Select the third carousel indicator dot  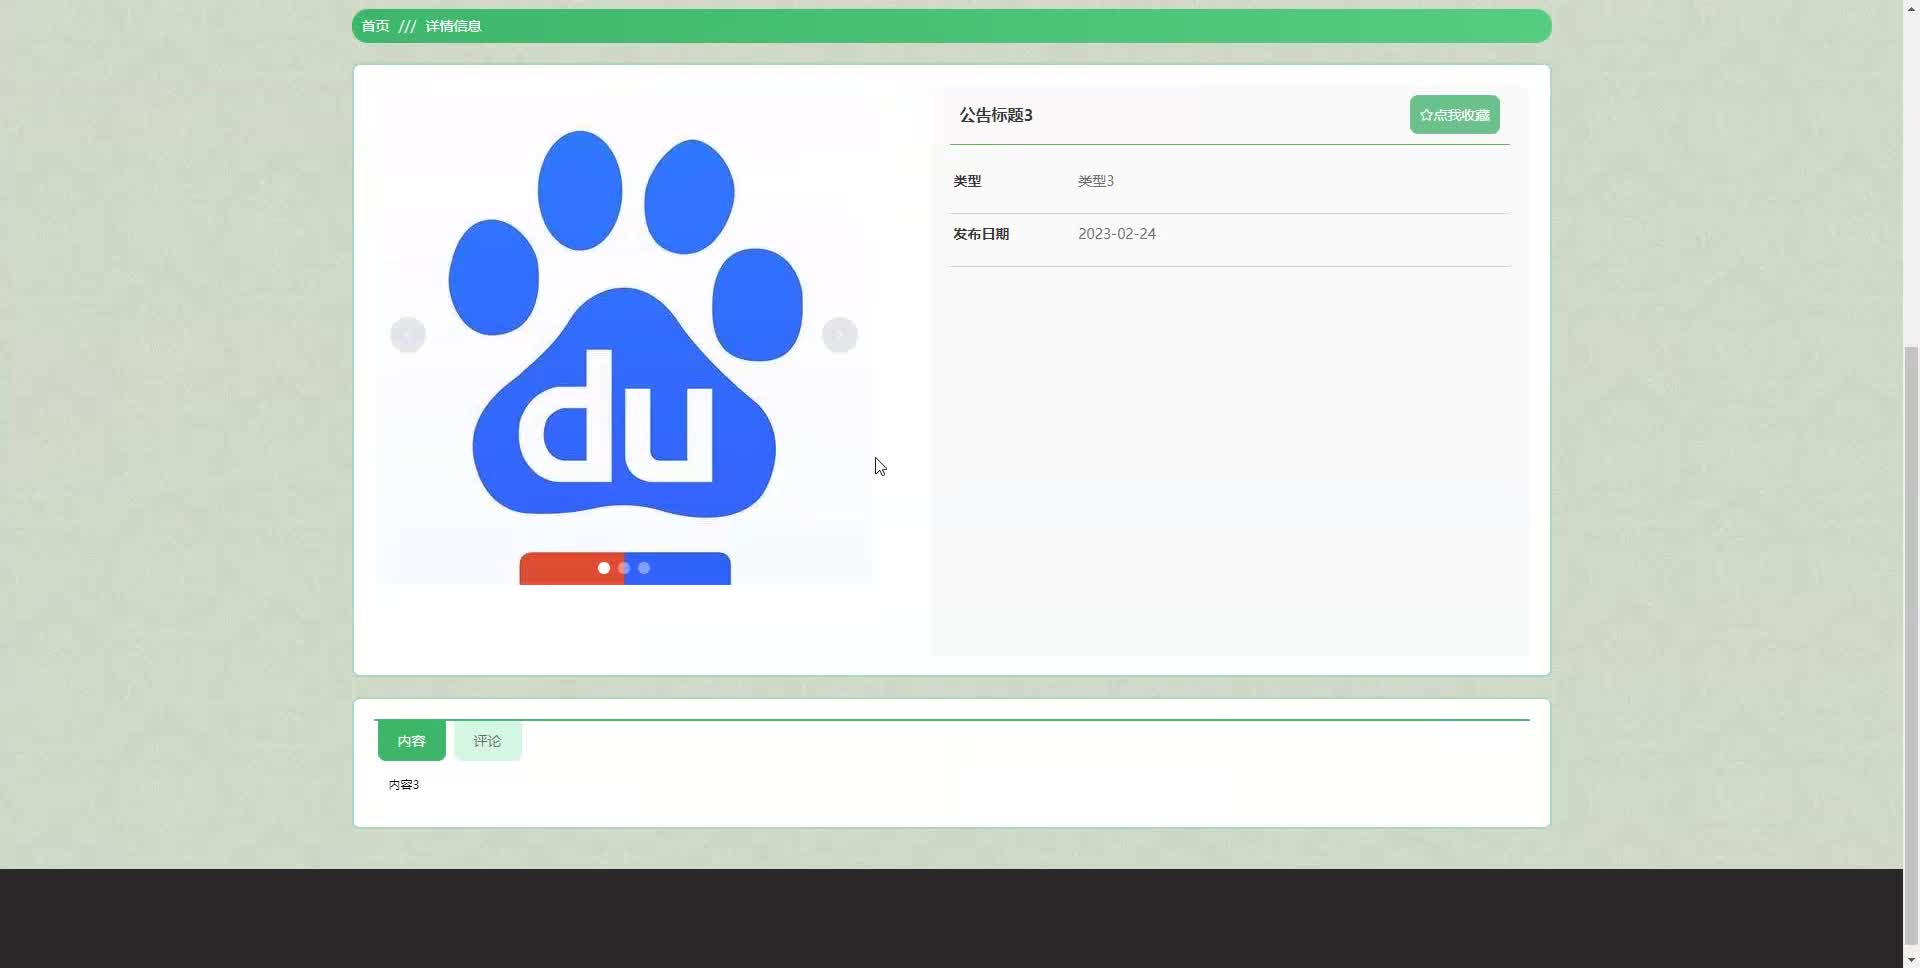644,568
